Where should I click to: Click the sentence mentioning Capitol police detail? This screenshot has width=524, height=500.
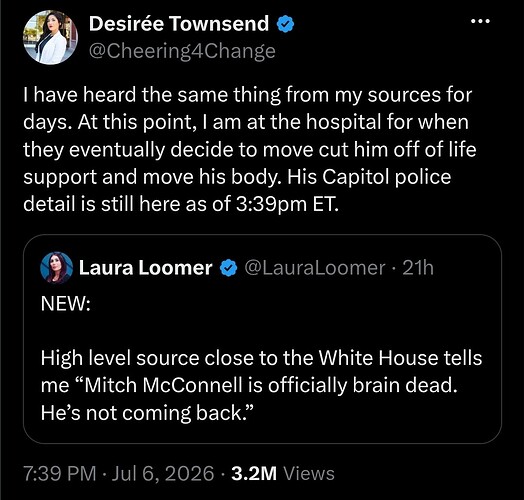click(237, 190)
